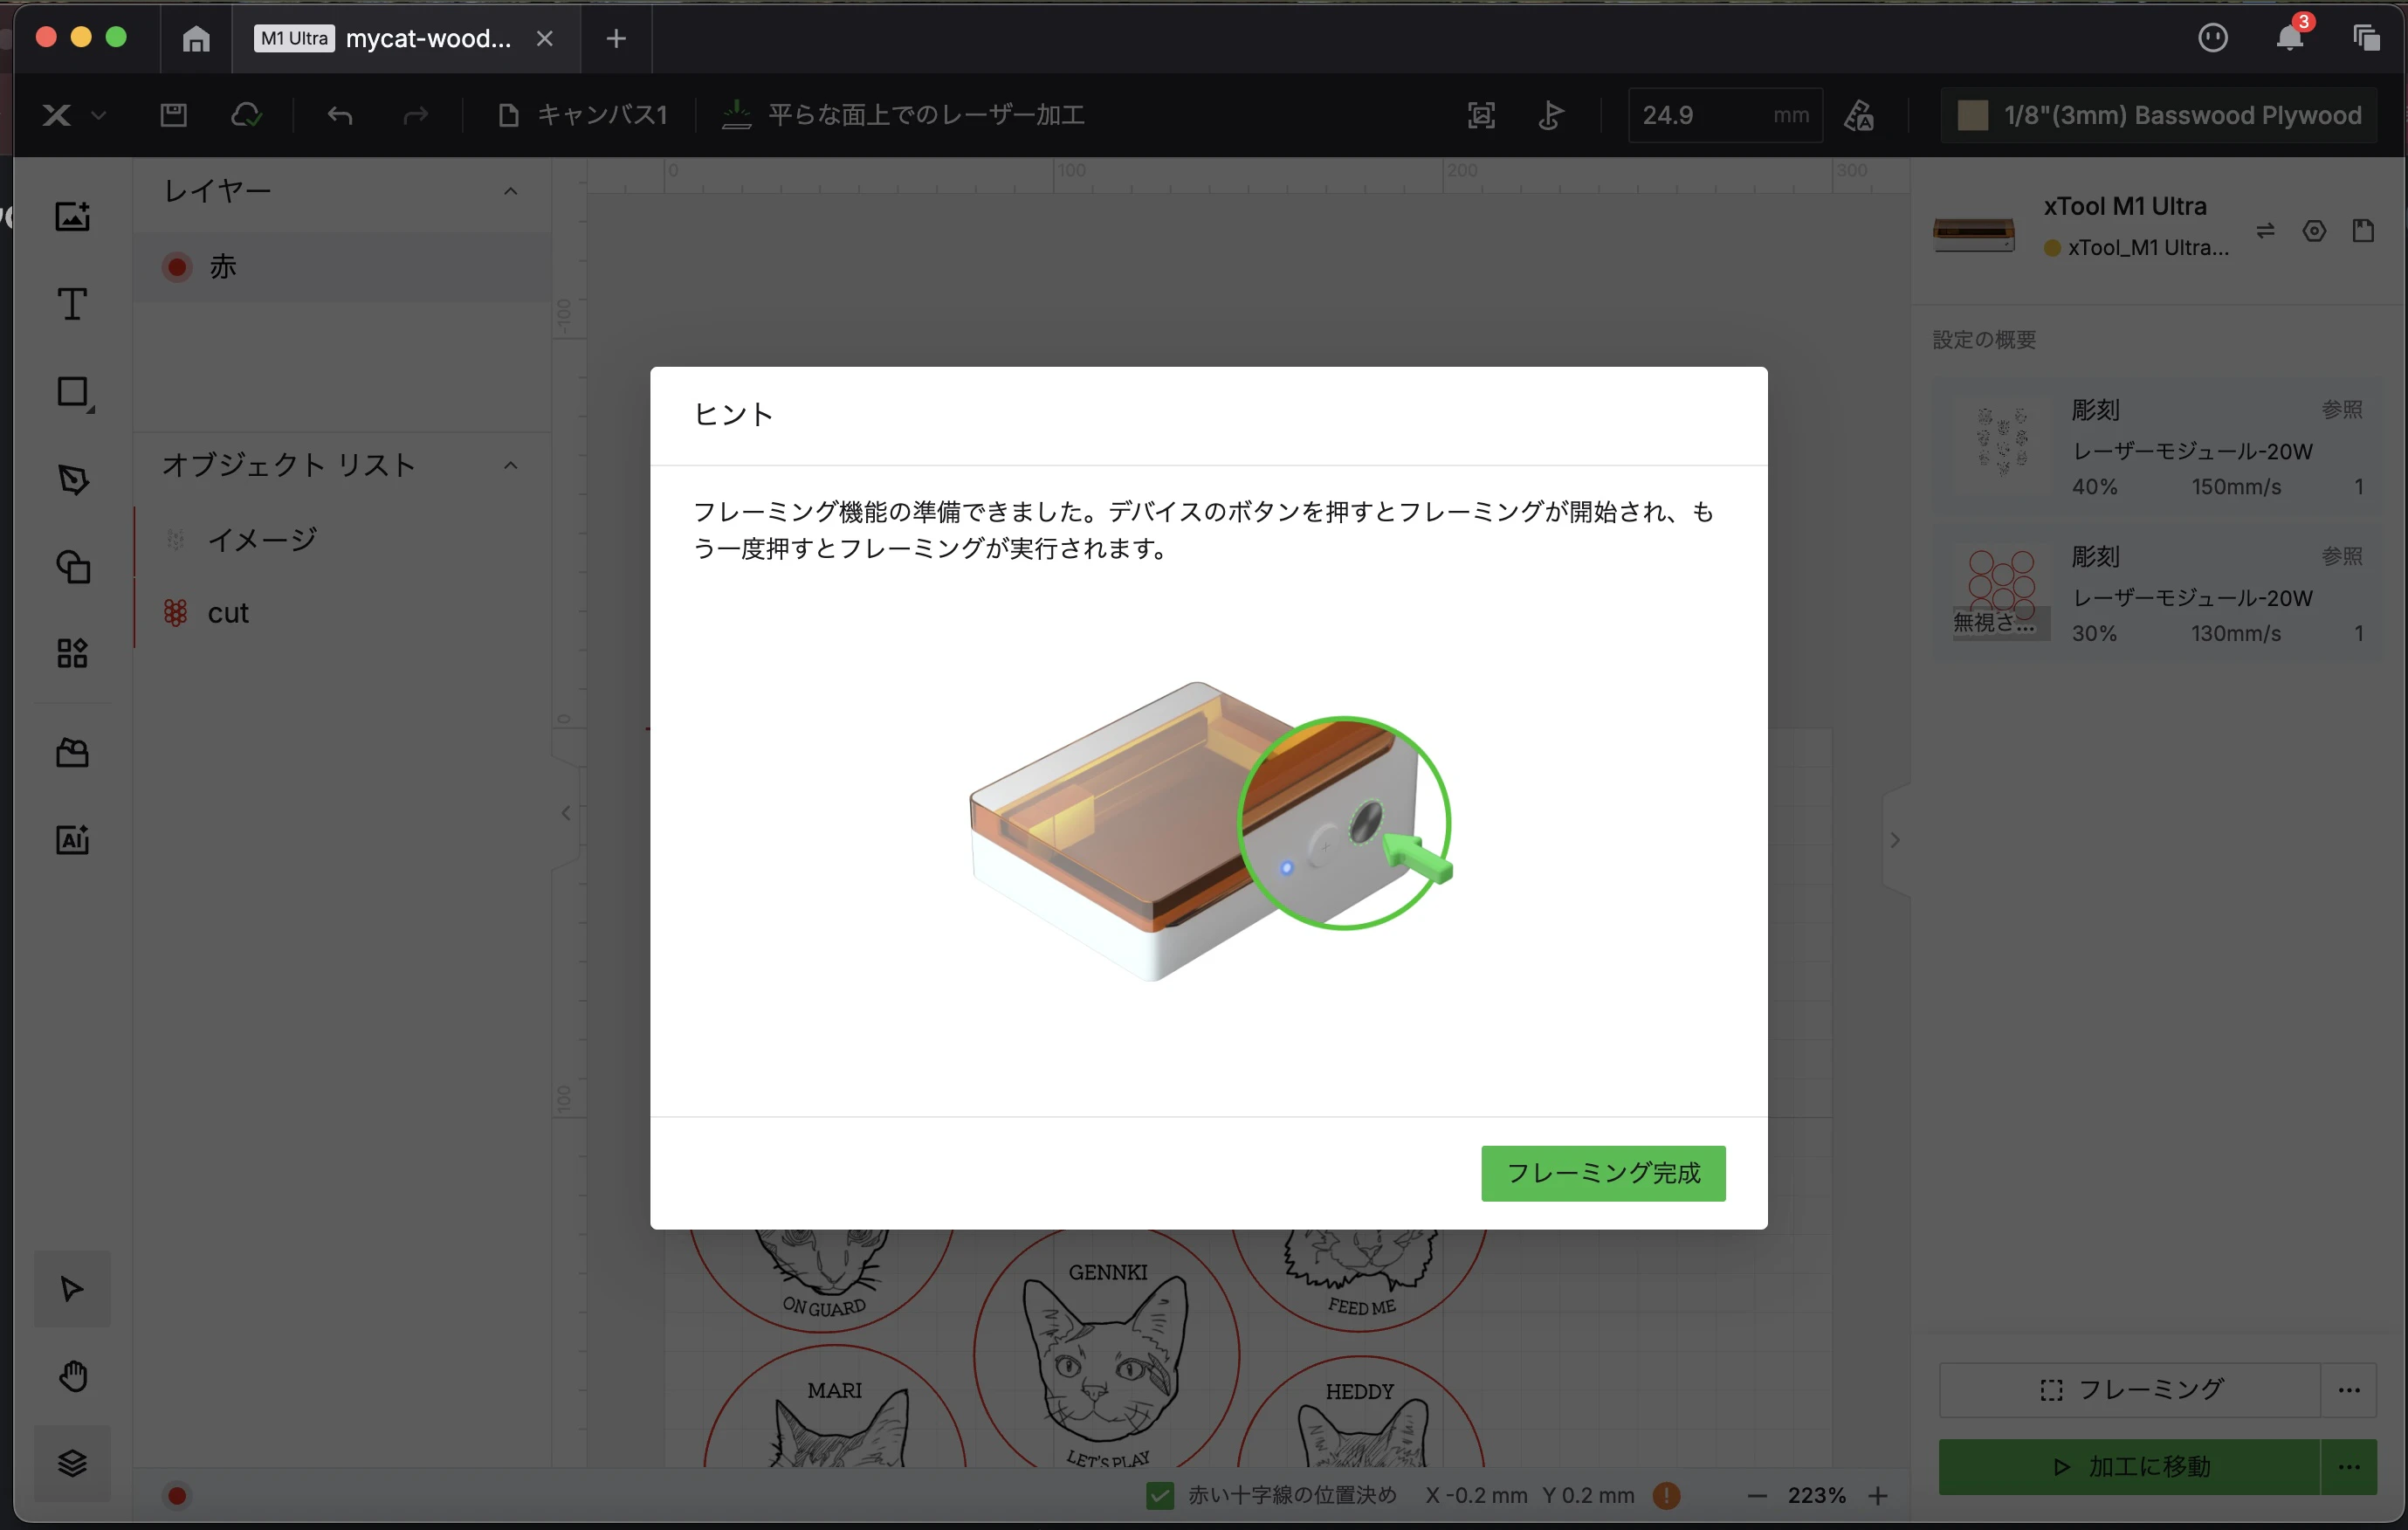Viewport: 2408px width, 1530px height.
Task: Click the 223% zoom level
Action: [1816, 1495]
